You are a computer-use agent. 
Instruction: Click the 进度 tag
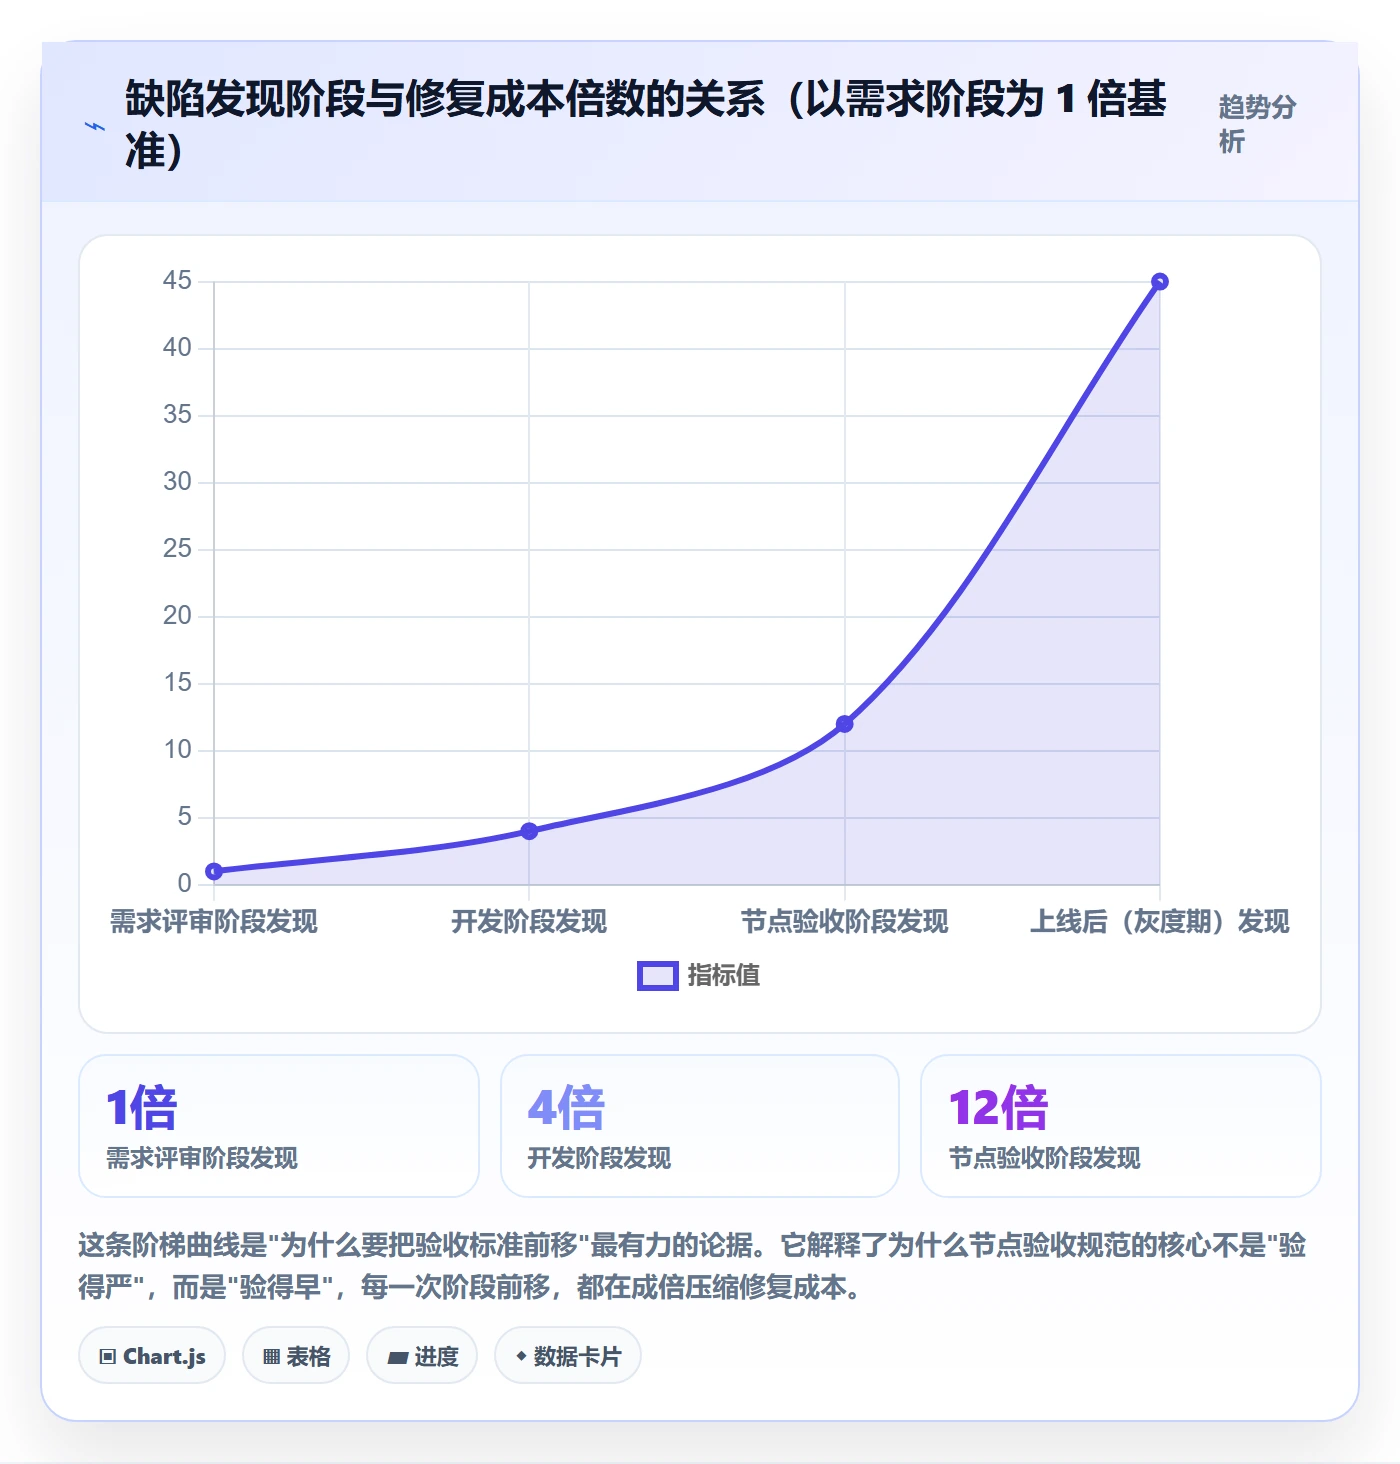(422, 1356)
